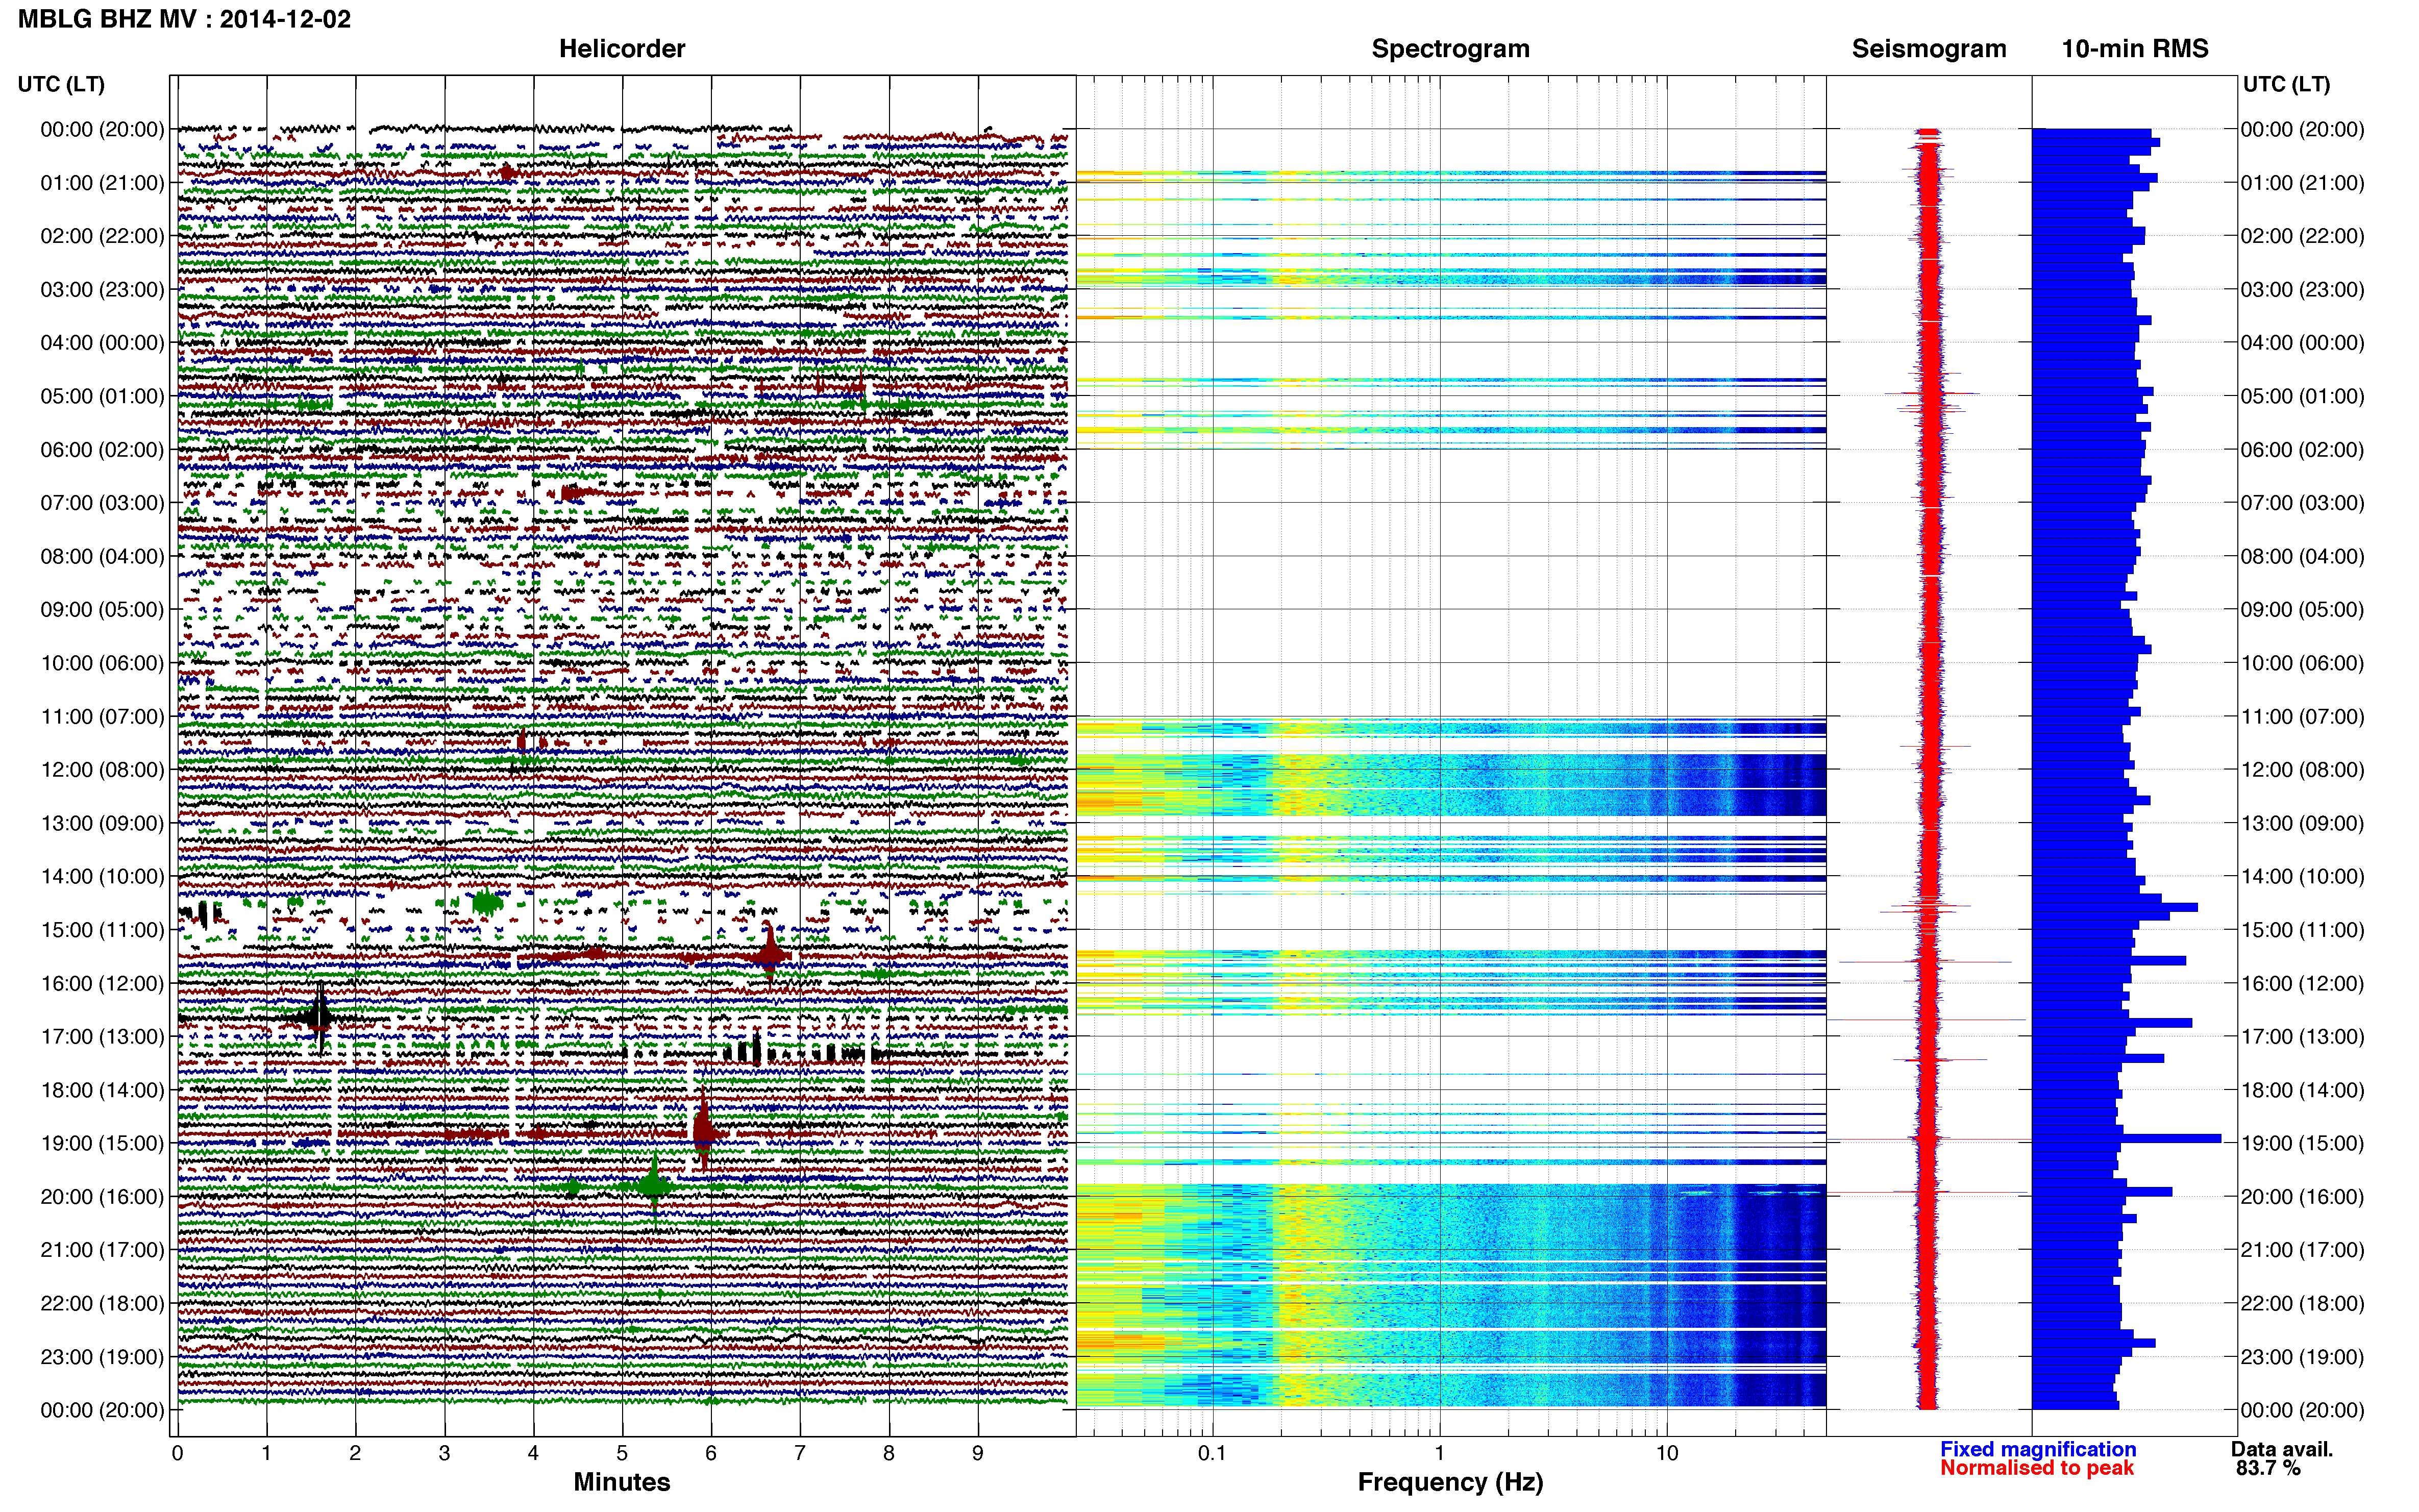Click "17:00 (13:00)" label right of the RMS panel
The image size is (2419, 1512).
pos(2302,1037)
